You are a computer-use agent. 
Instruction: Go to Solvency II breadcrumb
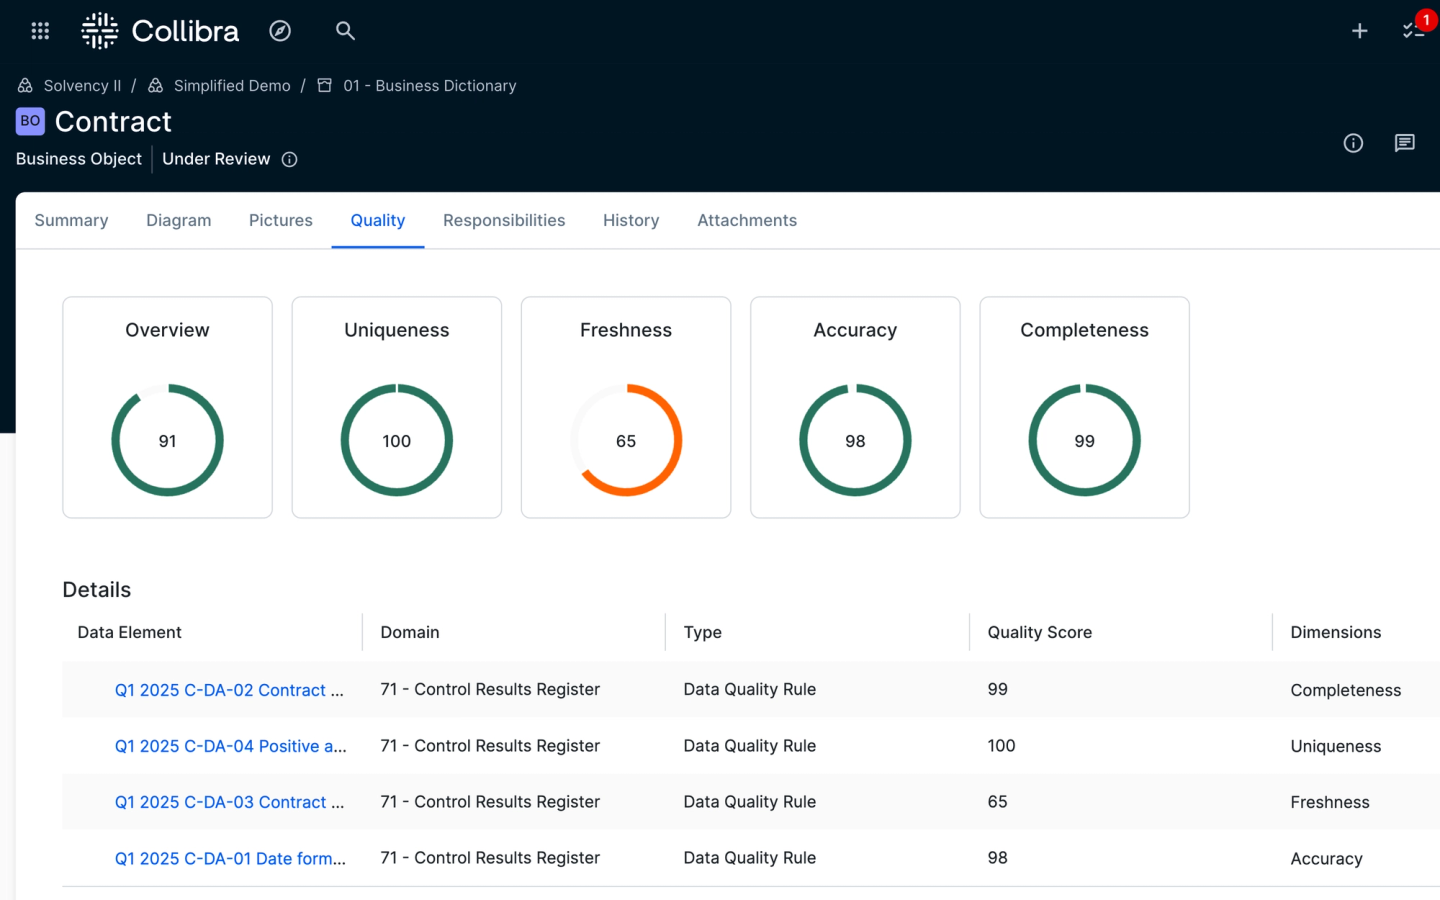click(x=82, y=86)
